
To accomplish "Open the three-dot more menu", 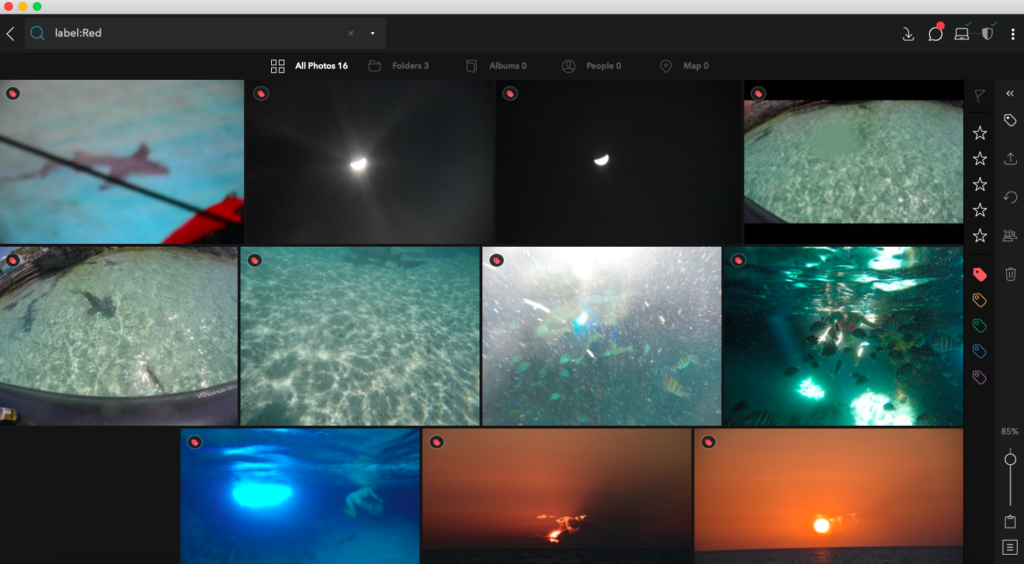I will (x=1013, y=34).
